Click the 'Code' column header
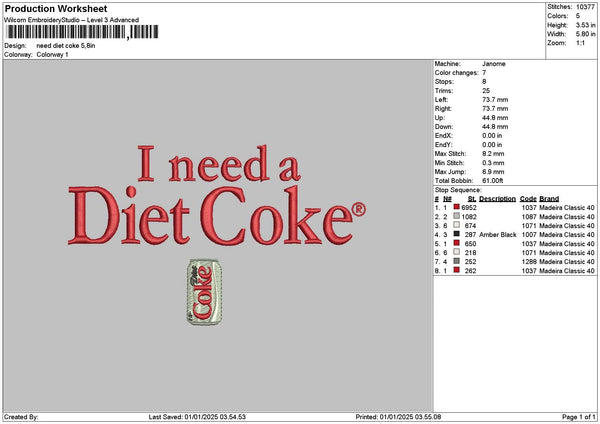 click(x=528, y=199)
